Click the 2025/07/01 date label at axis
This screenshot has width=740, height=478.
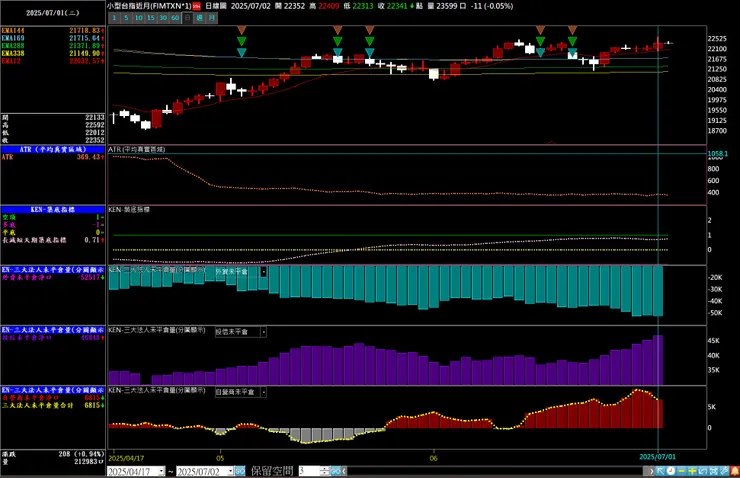[657, 457]
